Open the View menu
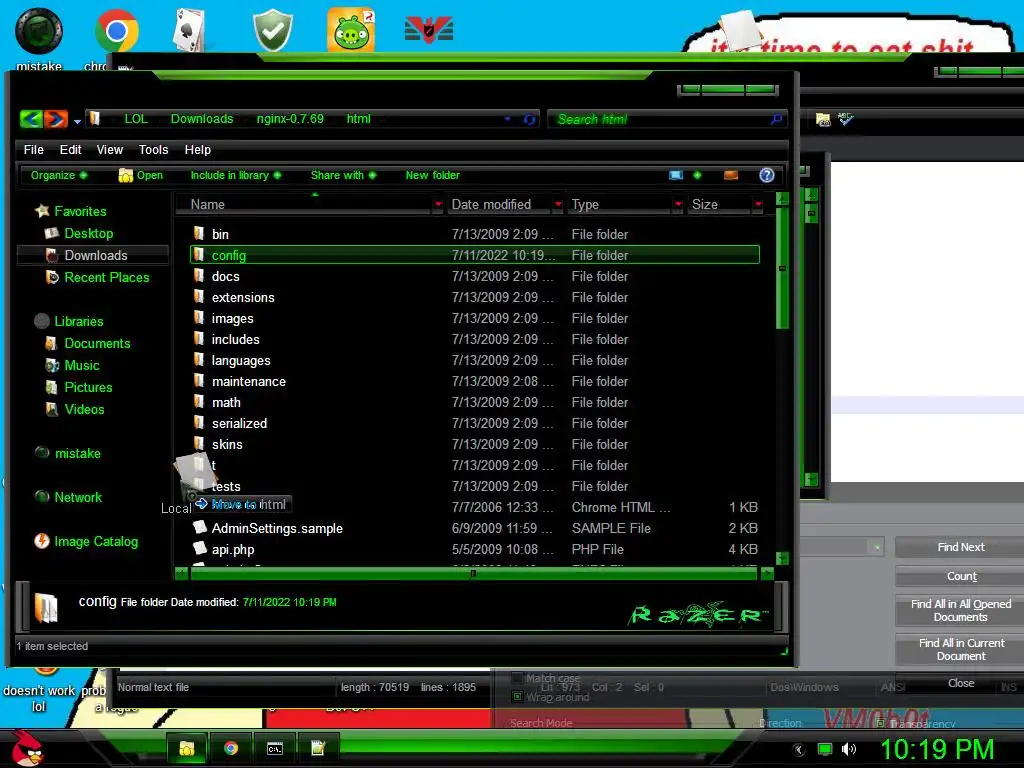 pos(110,150)
